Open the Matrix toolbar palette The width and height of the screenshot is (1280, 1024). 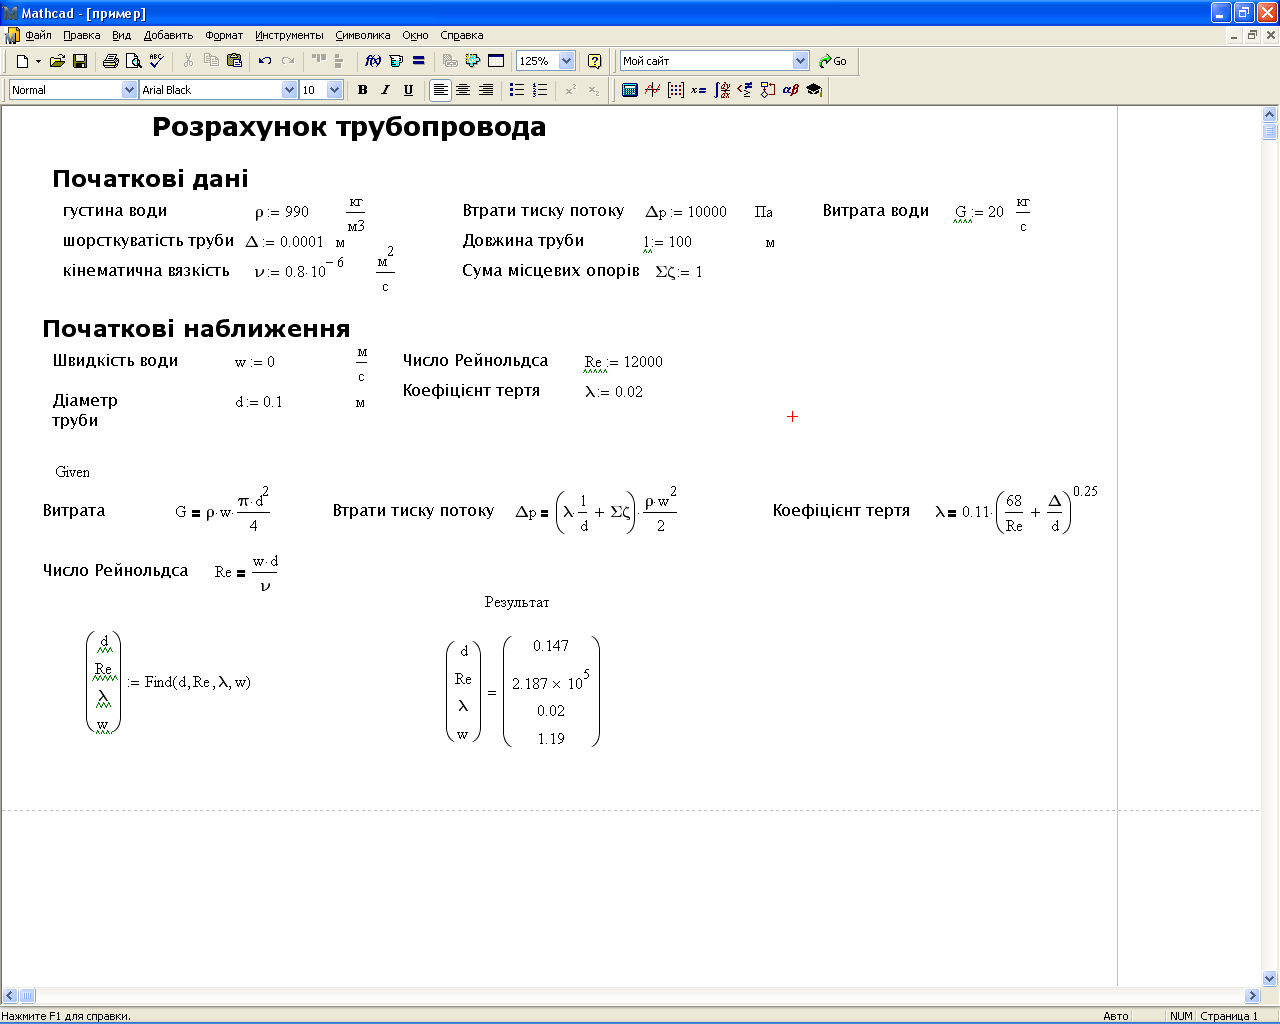tap(676, 90)
